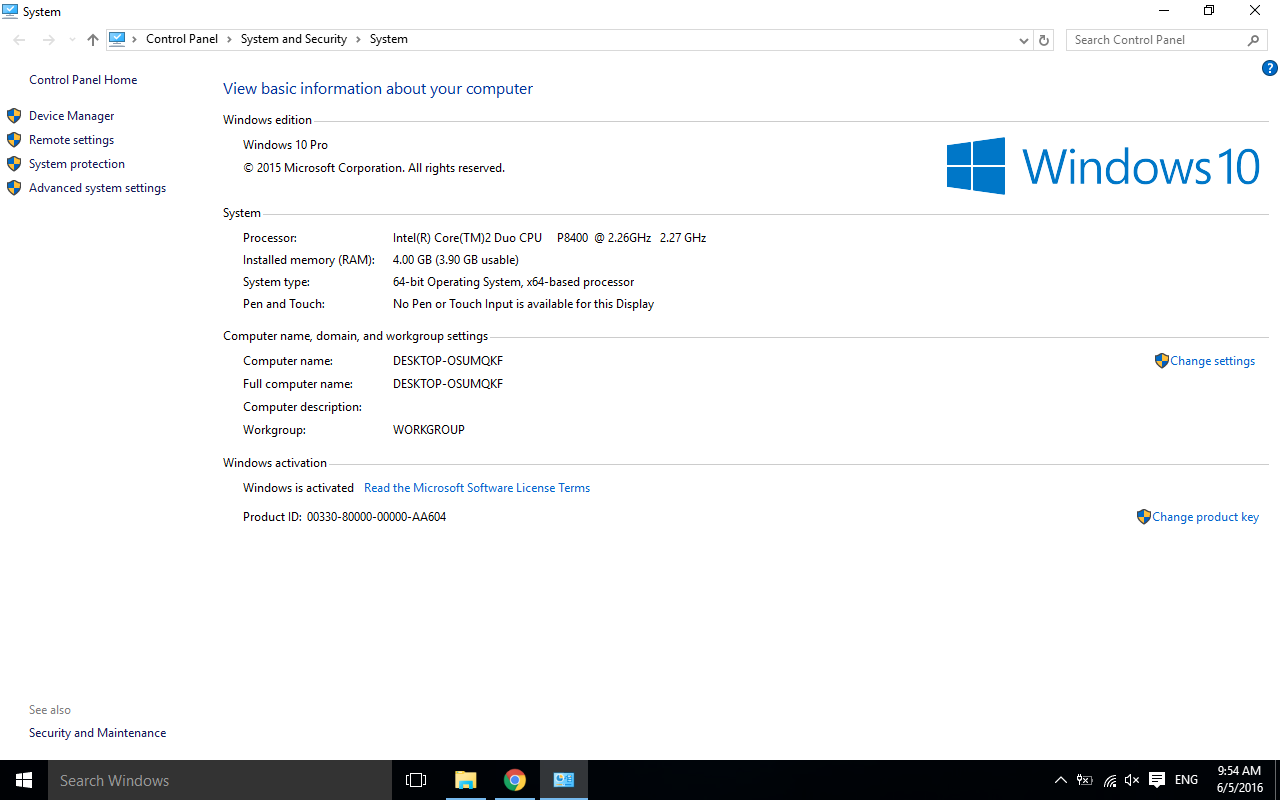Click the Help question mark icon
1280x800 pixels.
(x=1270, y=68)
